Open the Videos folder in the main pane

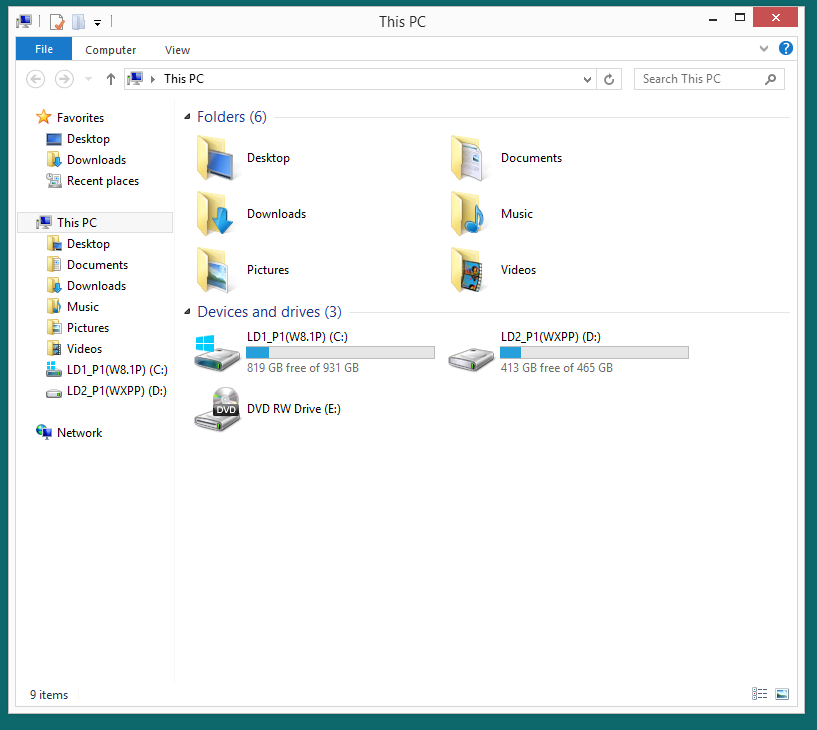(x=468, y=270)
